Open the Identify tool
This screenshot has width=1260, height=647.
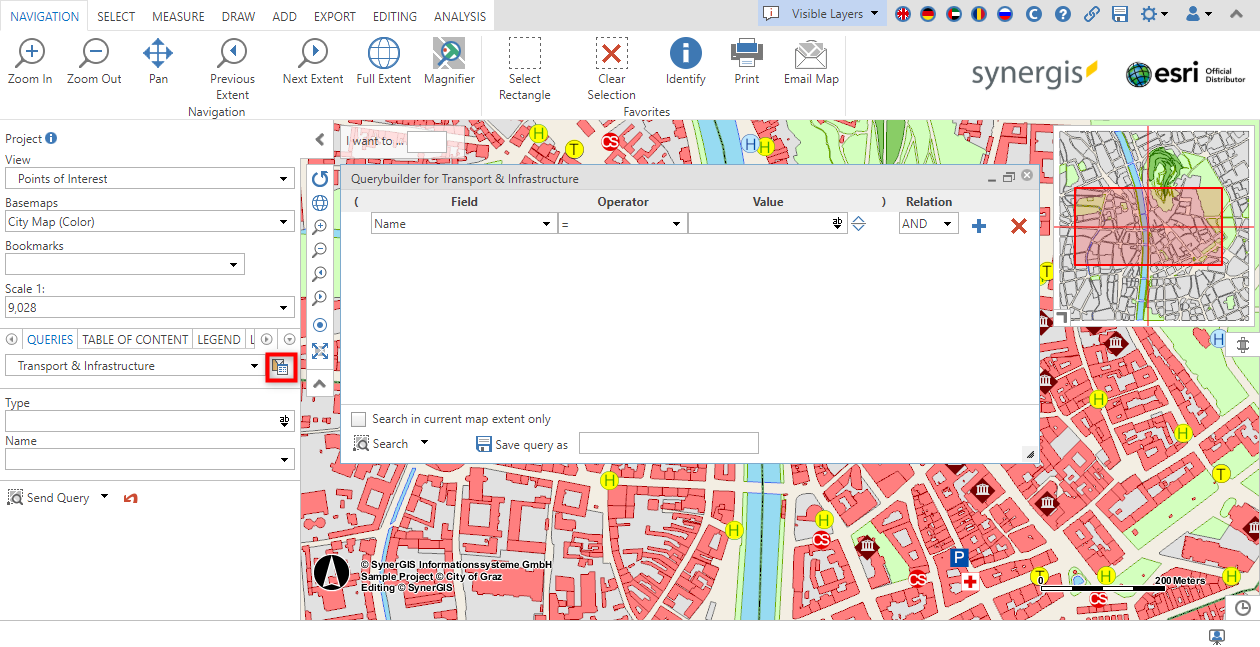click(685, 60)
